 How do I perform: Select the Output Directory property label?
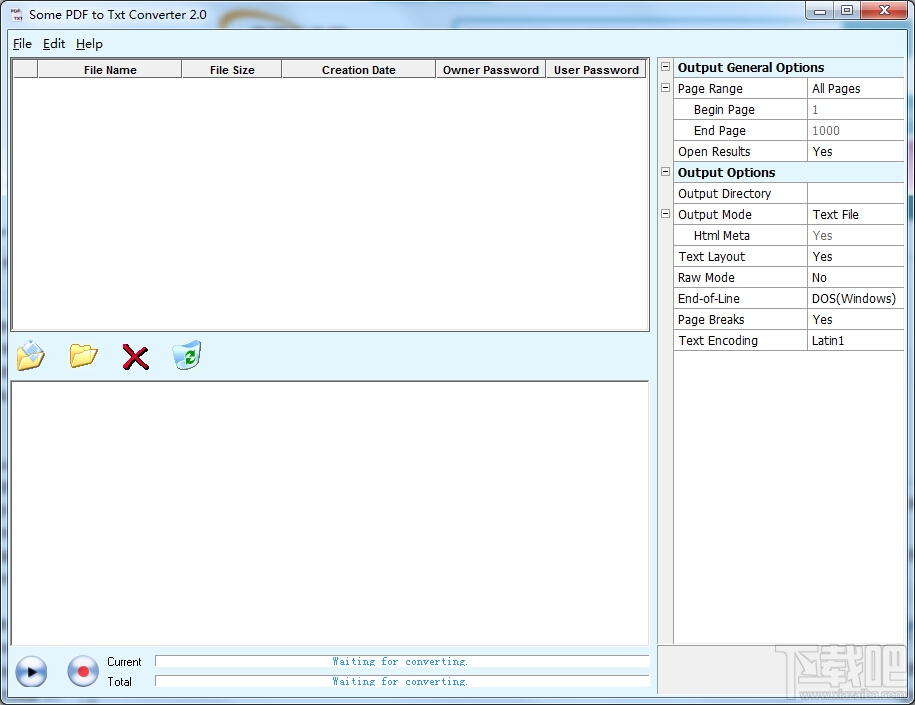click(724, 194)
